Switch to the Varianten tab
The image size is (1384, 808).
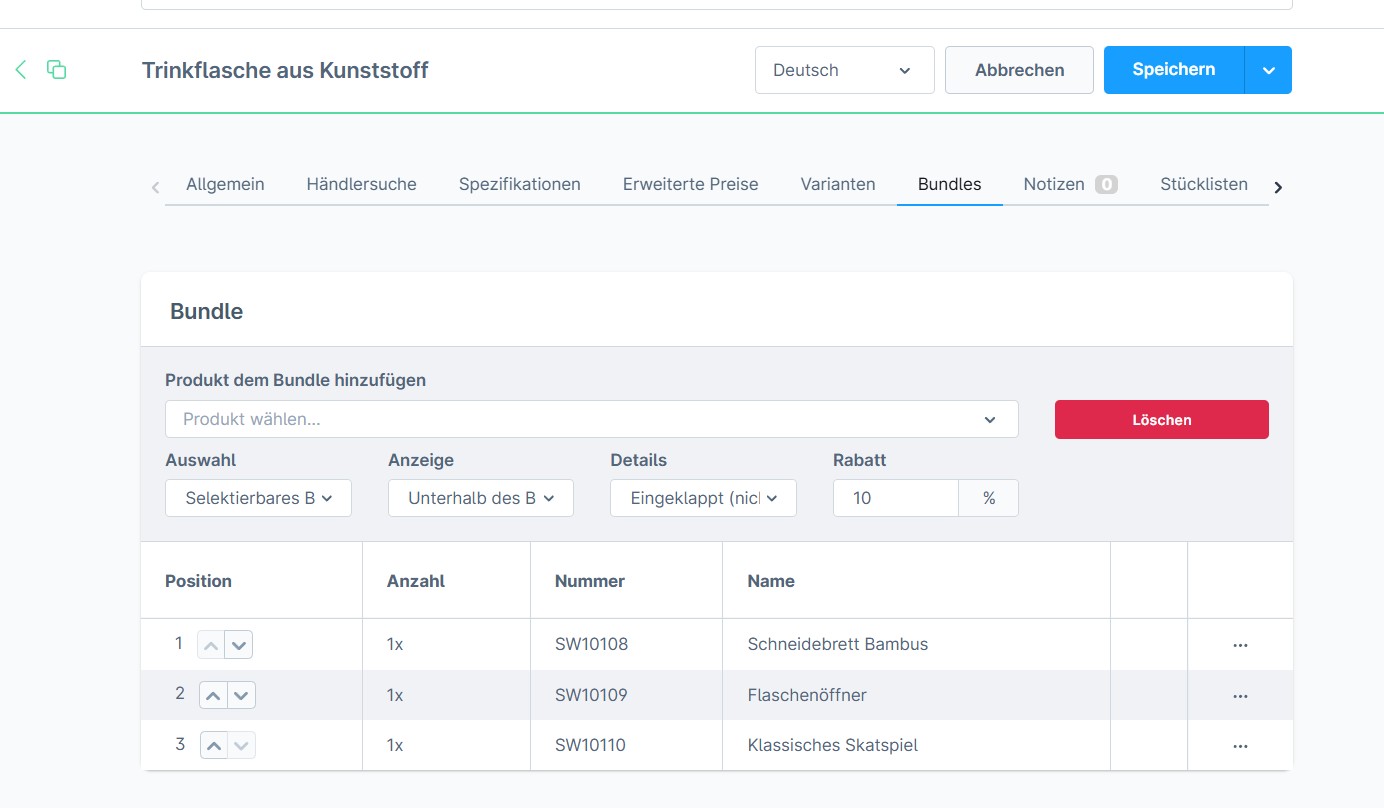[838, 184]
